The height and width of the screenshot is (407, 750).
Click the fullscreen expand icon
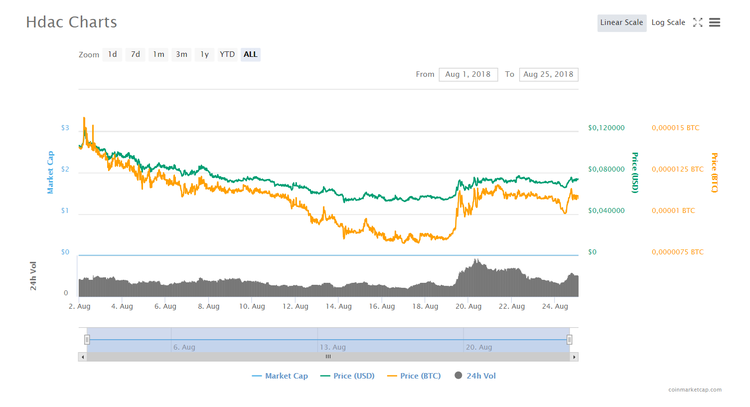[x=698, y=22]
